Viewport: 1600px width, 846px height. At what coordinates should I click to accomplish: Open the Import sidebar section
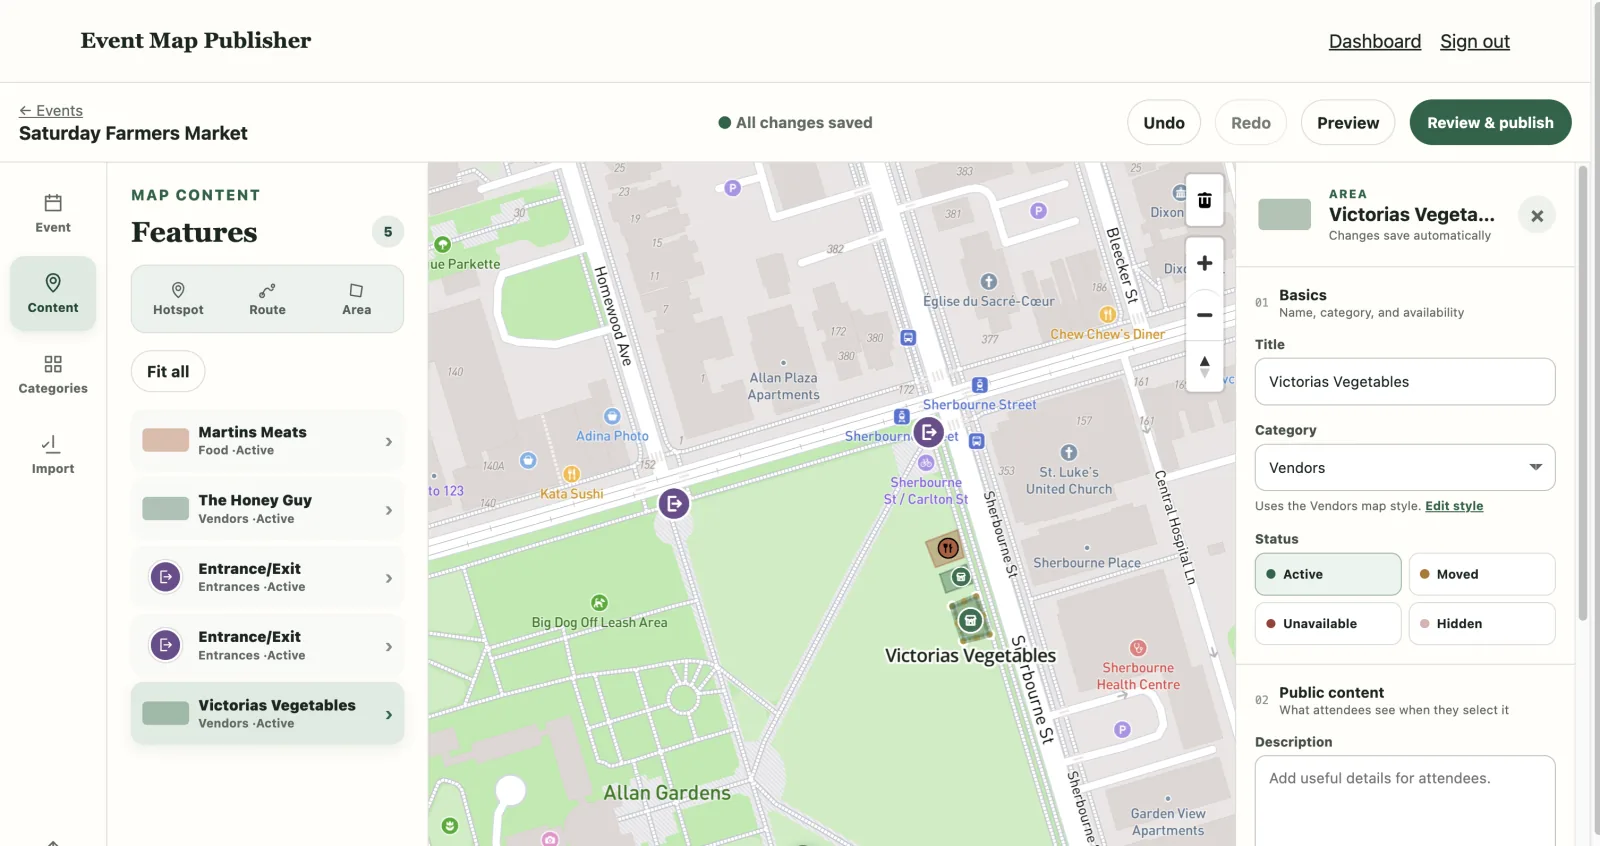point(53,455)
